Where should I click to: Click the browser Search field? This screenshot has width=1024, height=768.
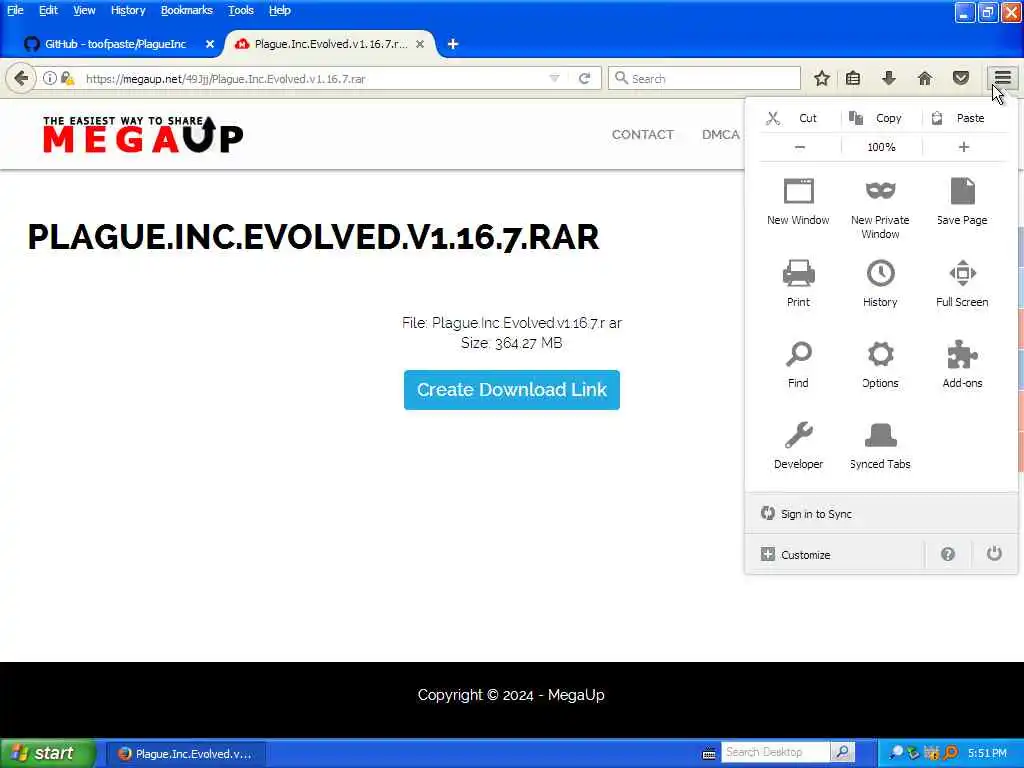[704, 79]
